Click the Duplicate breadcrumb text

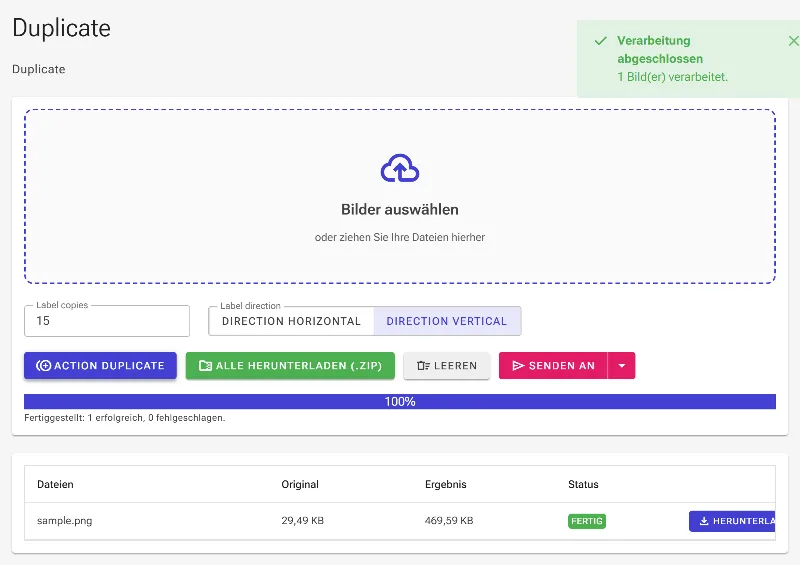click(x=39, y=69)
